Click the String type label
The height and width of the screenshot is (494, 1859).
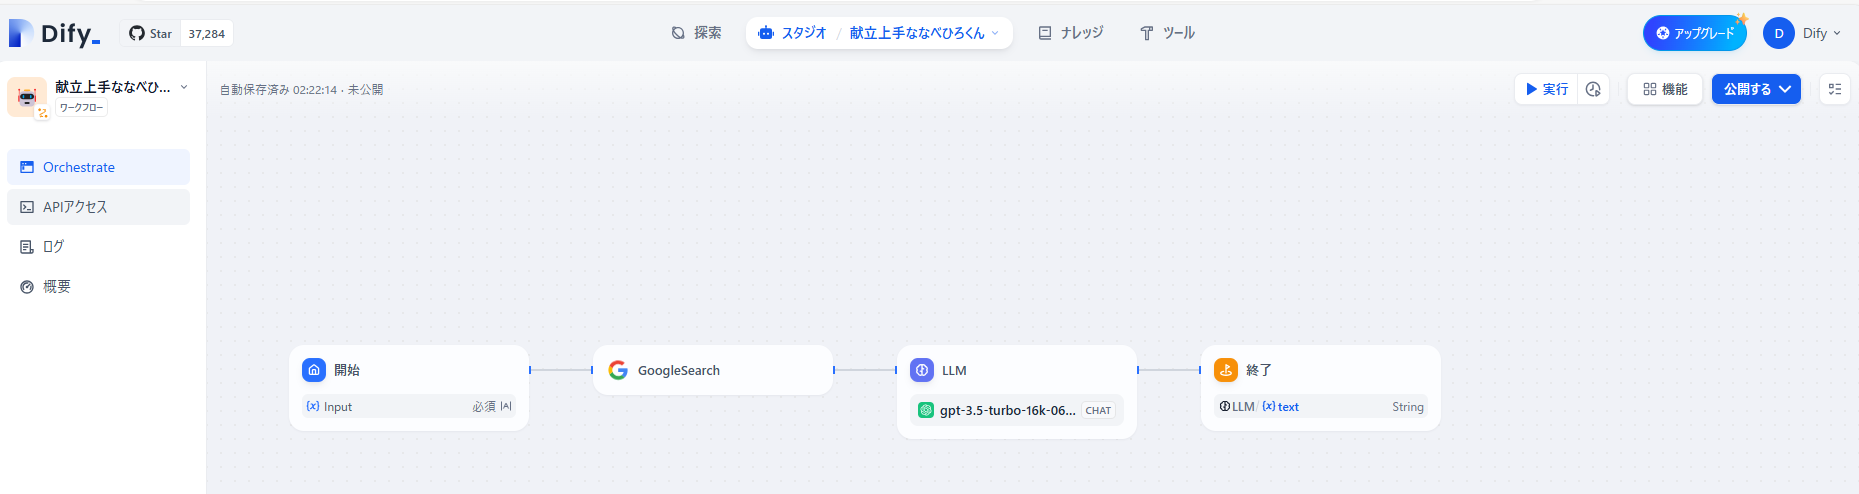point(1408,407)
